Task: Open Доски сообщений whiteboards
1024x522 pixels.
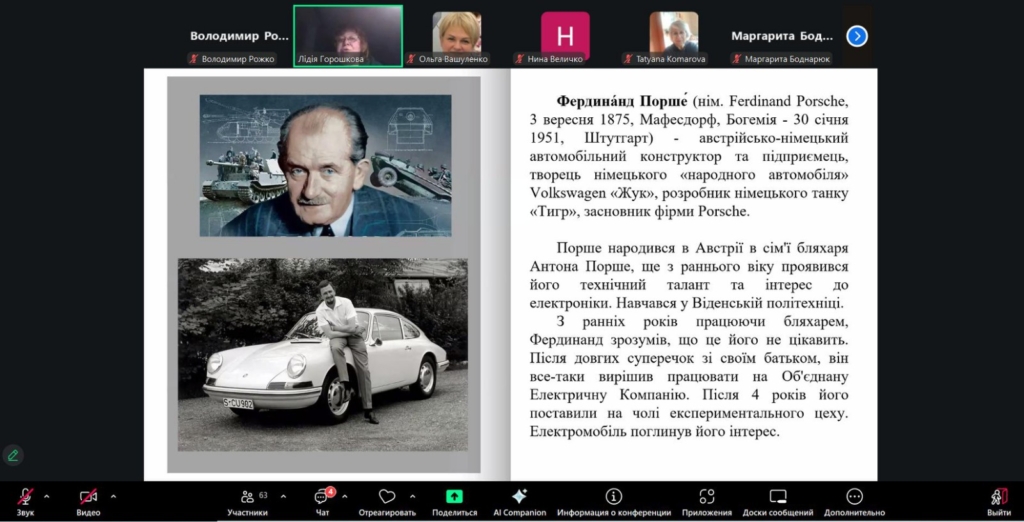Action: point(778,498)
